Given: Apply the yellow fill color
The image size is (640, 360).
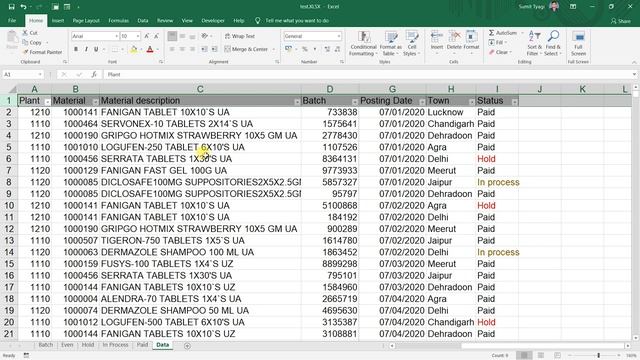Looking at the screenshot, I should point(133,49).
